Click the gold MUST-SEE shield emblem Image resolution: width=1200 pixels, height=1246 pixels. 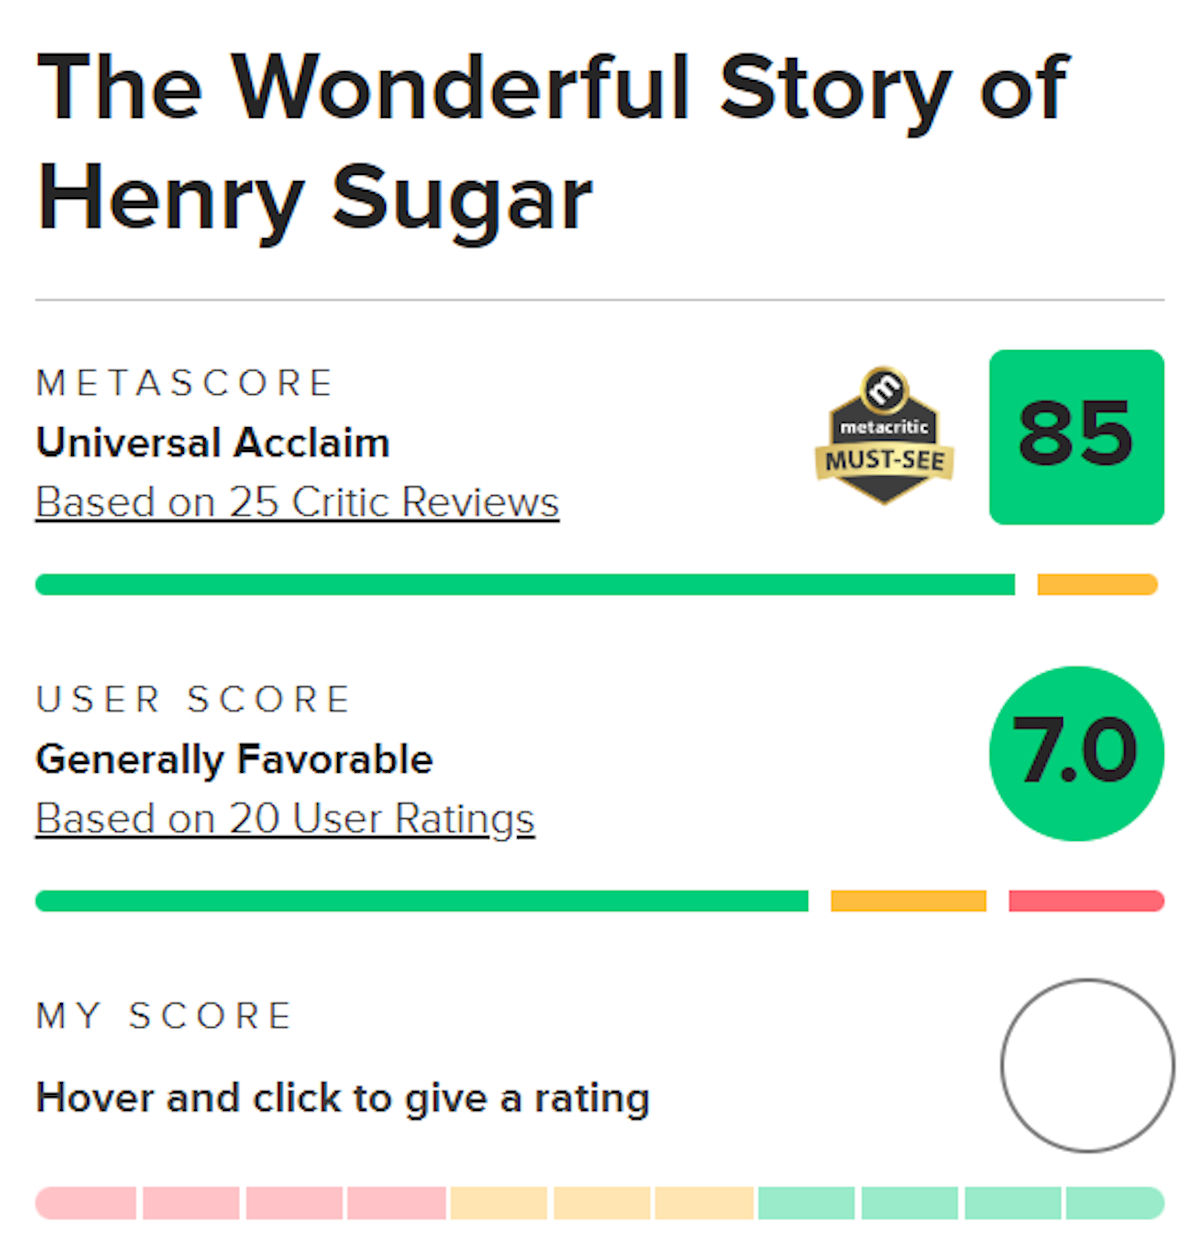(x=884, y=460)
